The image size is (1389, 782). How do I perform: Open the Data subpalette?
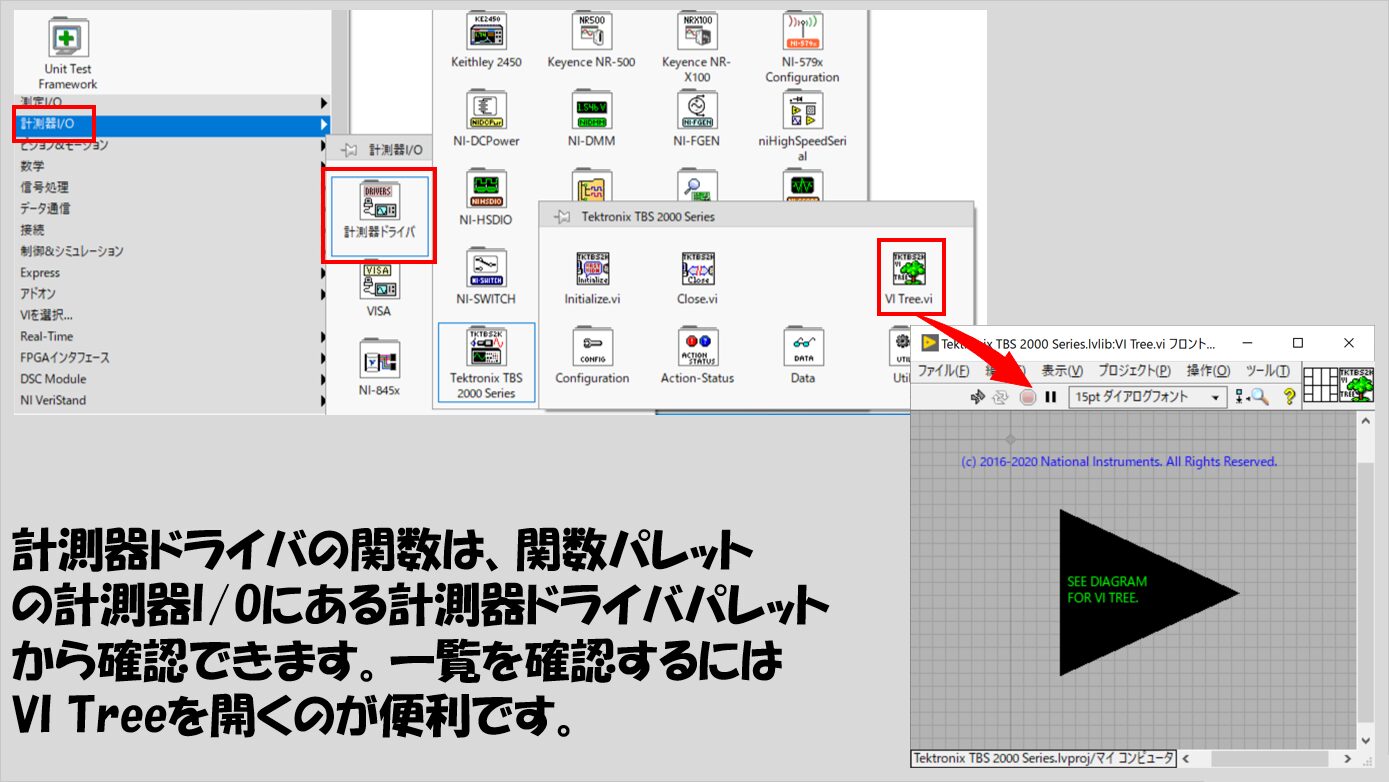pos(803,357)
